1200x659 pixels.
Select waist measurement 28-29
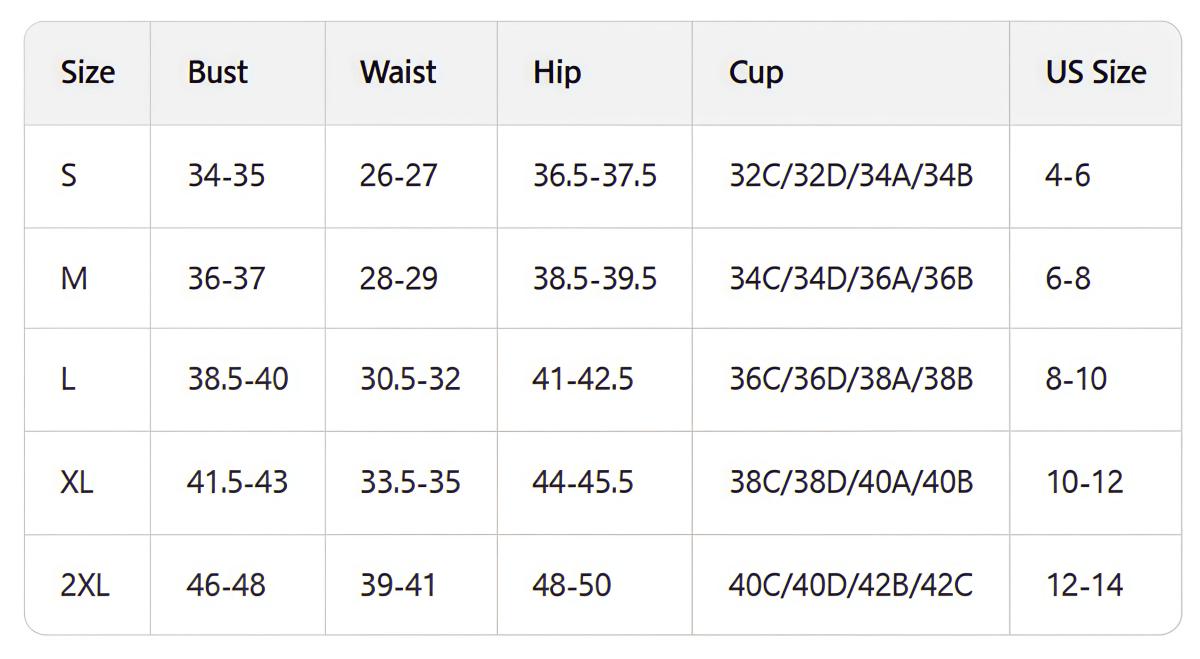coord(399,278)
